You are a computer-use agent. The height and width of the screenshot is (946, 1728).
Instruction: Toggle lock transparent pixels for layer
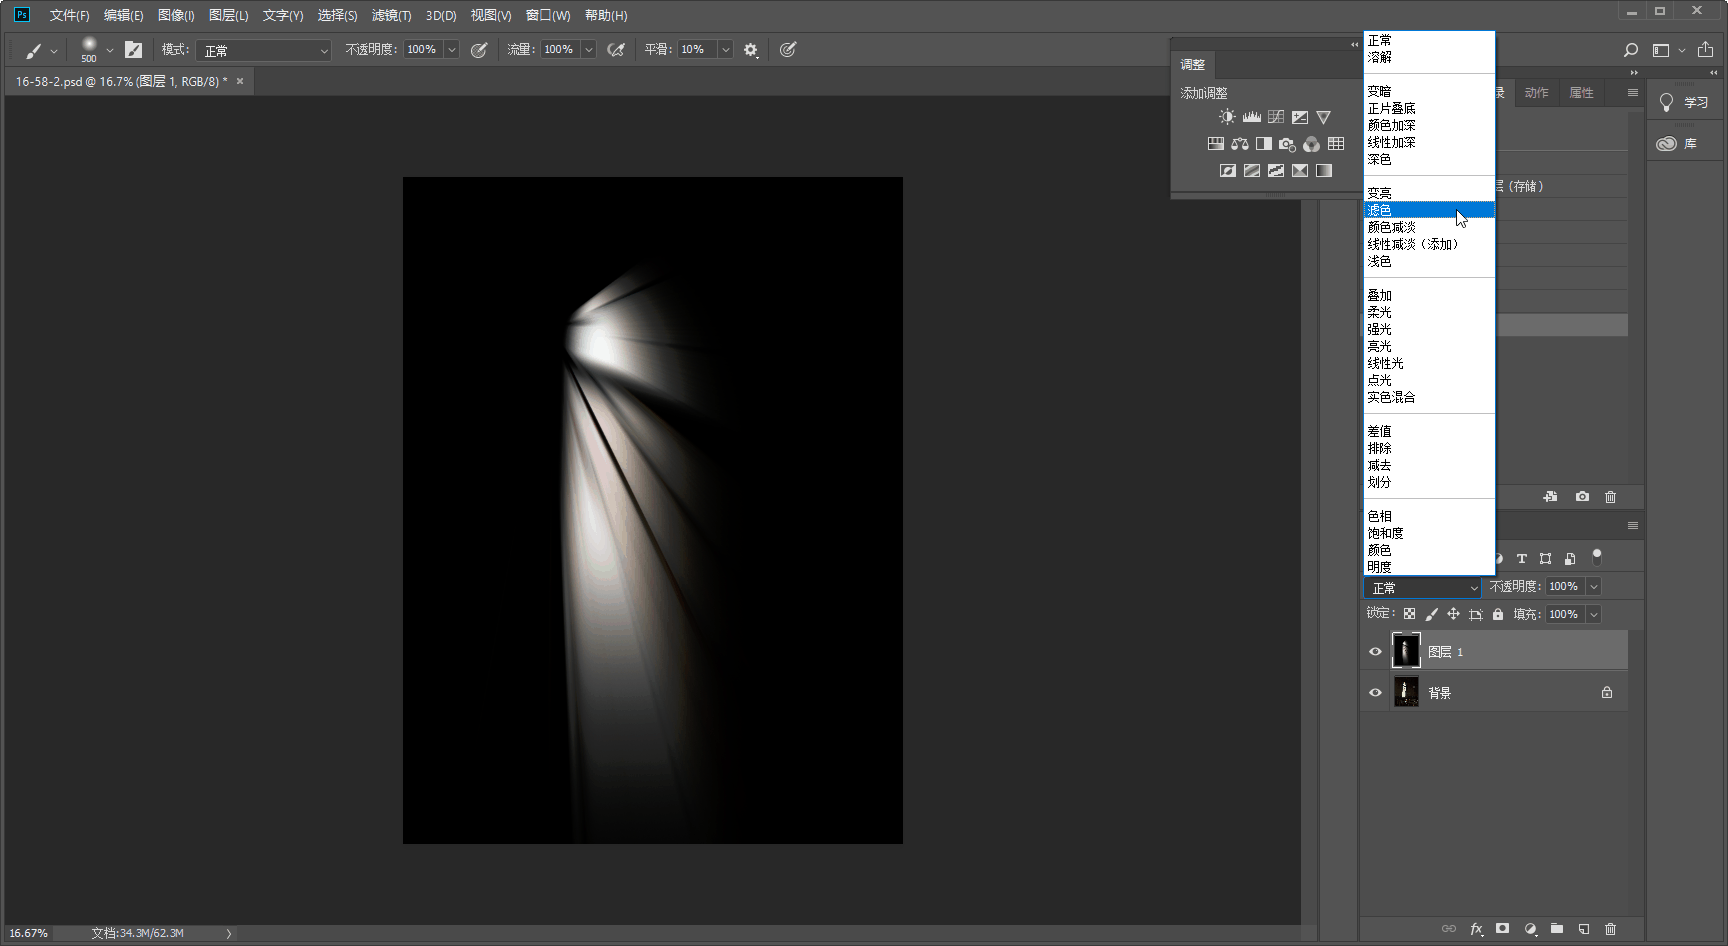click(1409, 614)
